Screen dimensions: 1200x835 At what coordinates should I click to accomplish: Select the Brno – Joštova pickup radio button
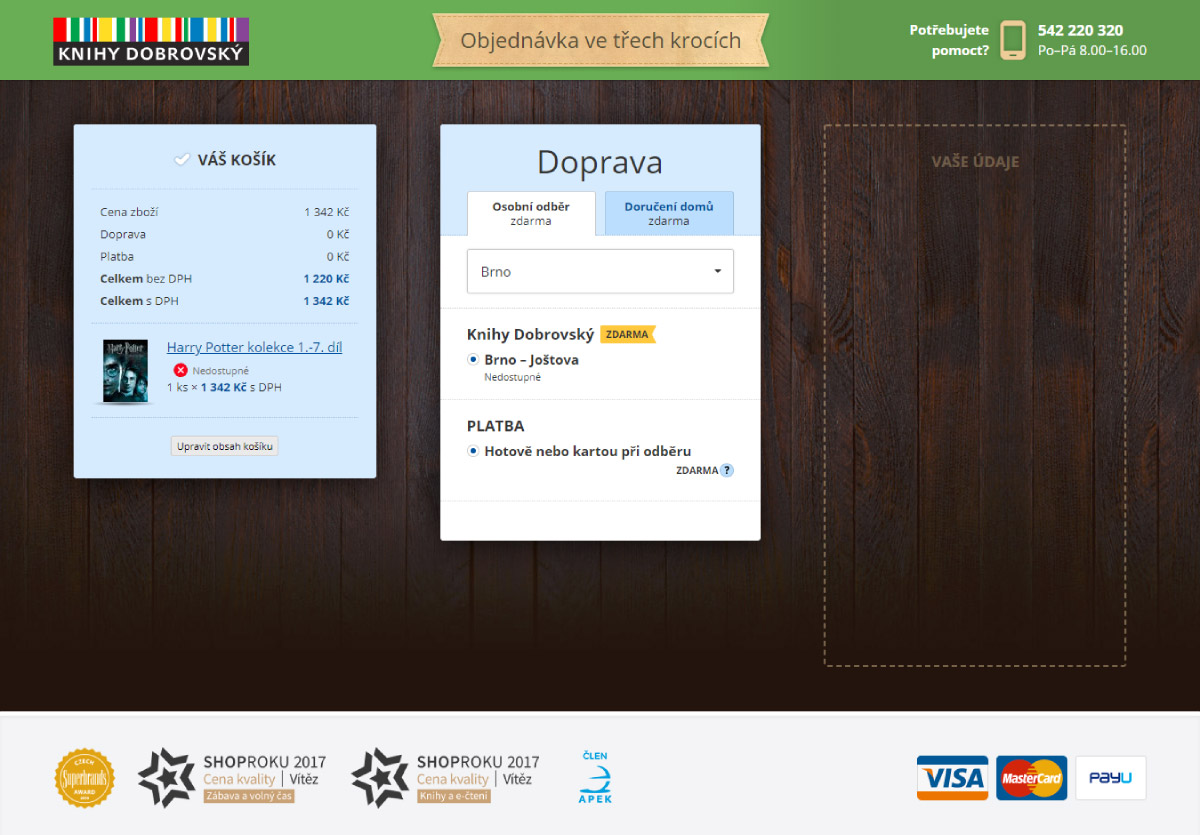(x=473, y=360)
